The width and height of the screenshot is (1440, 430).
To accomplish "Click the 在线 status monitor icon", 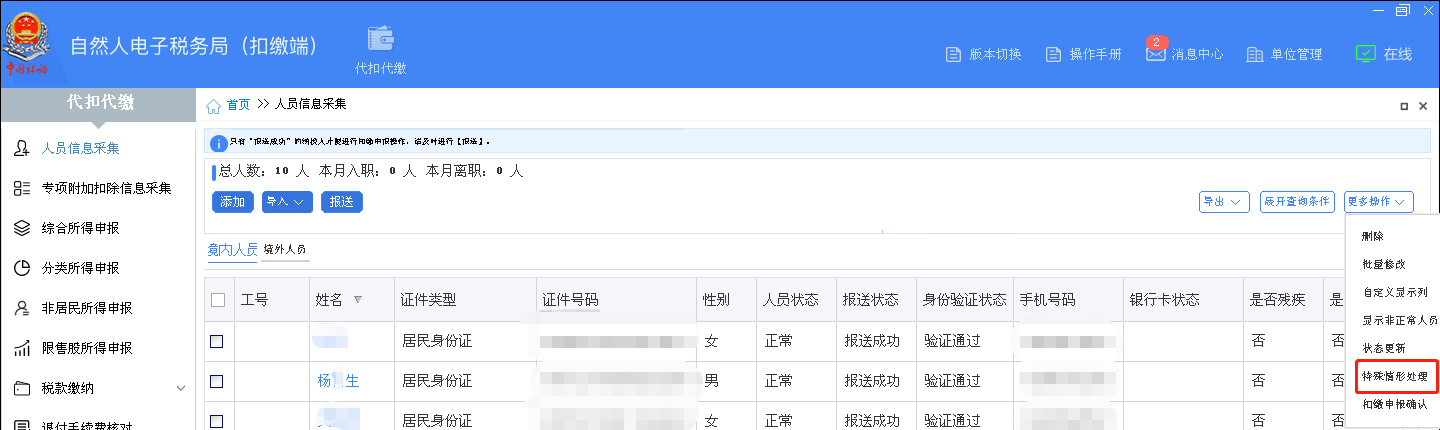I will click(1365, 54).
